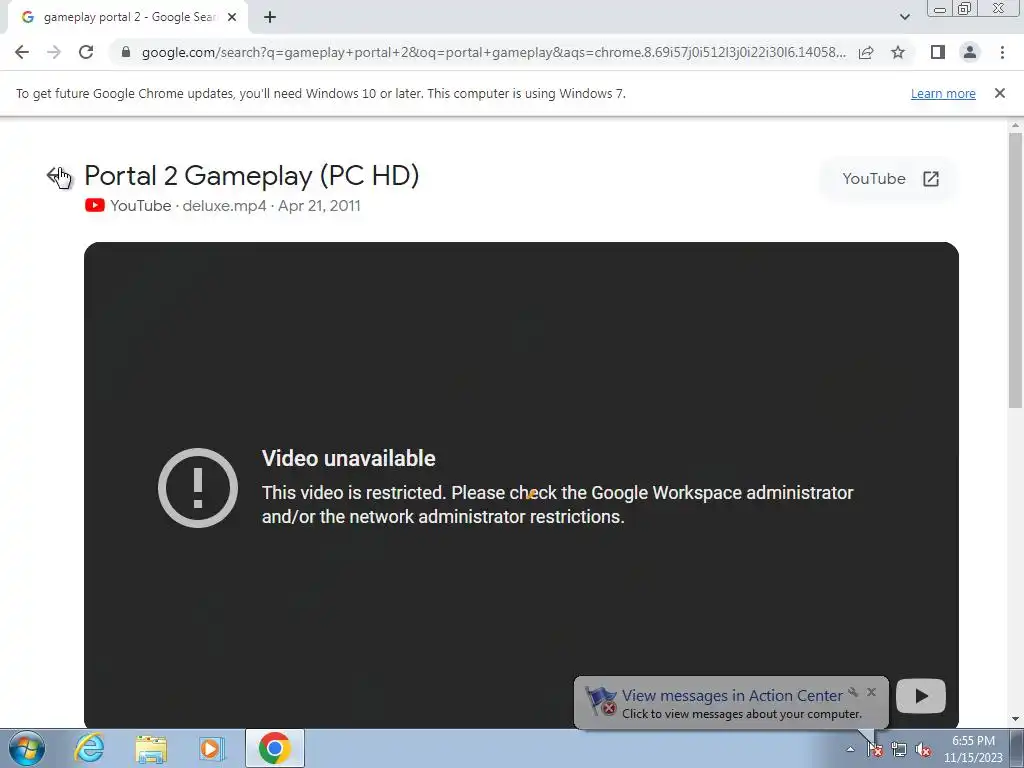This screenshot has width=1024, height=768.
Task: Select the gameplay portal 2 Google Search tab
Action: [128, 18]
